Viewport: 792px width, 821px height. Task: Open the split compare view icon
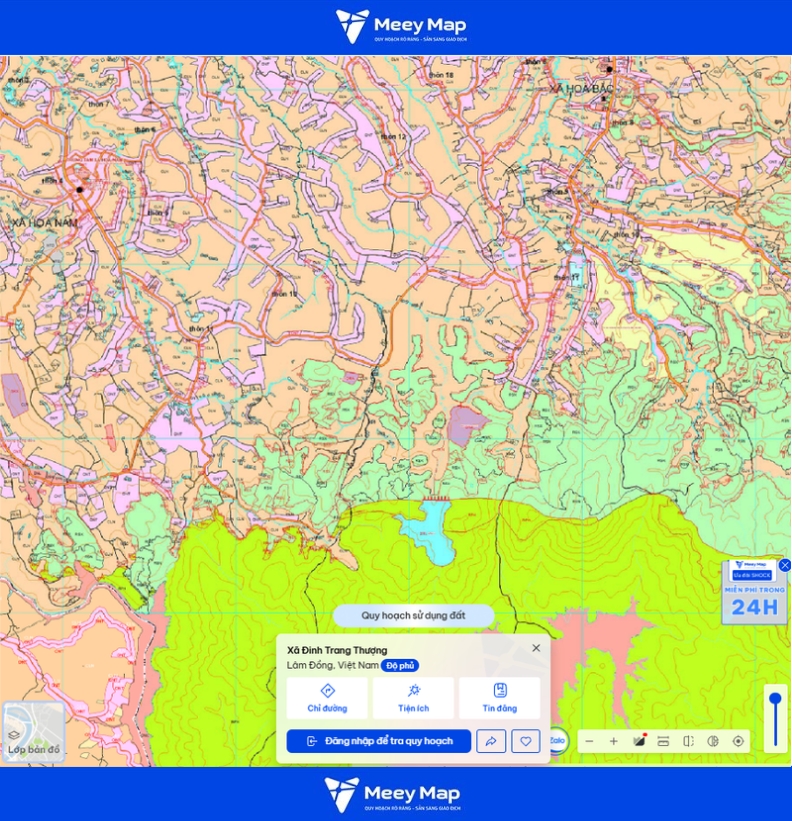(x=688, y=741)
